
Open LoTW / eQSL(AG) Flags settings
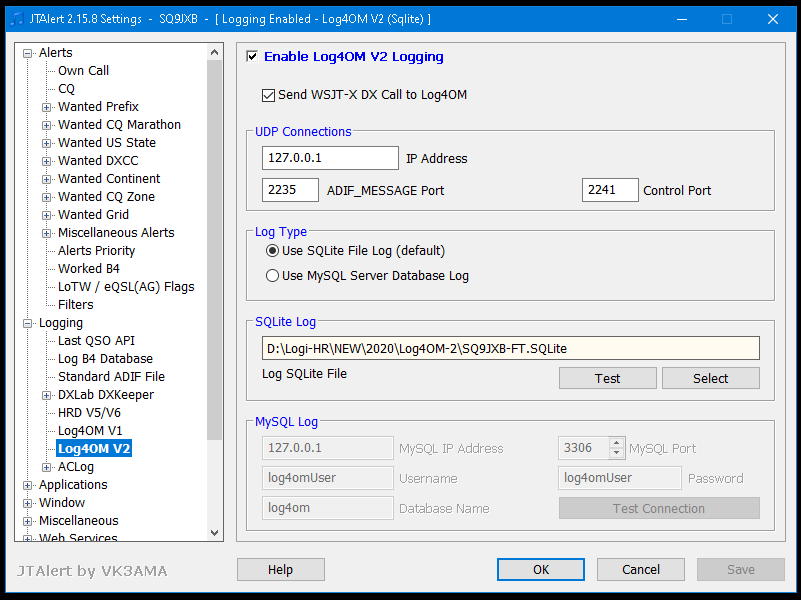point(126,286)
